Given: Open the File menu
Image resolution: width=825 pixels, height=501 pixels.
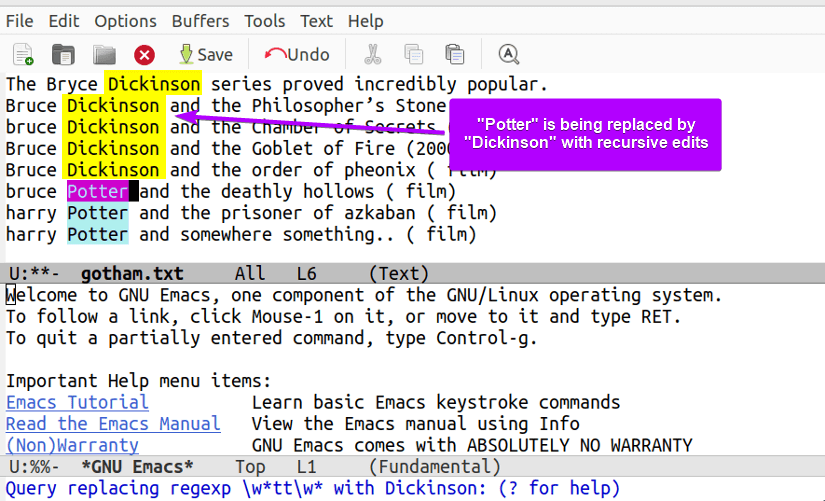Looking at the screenshot, I should coord(19,21).
